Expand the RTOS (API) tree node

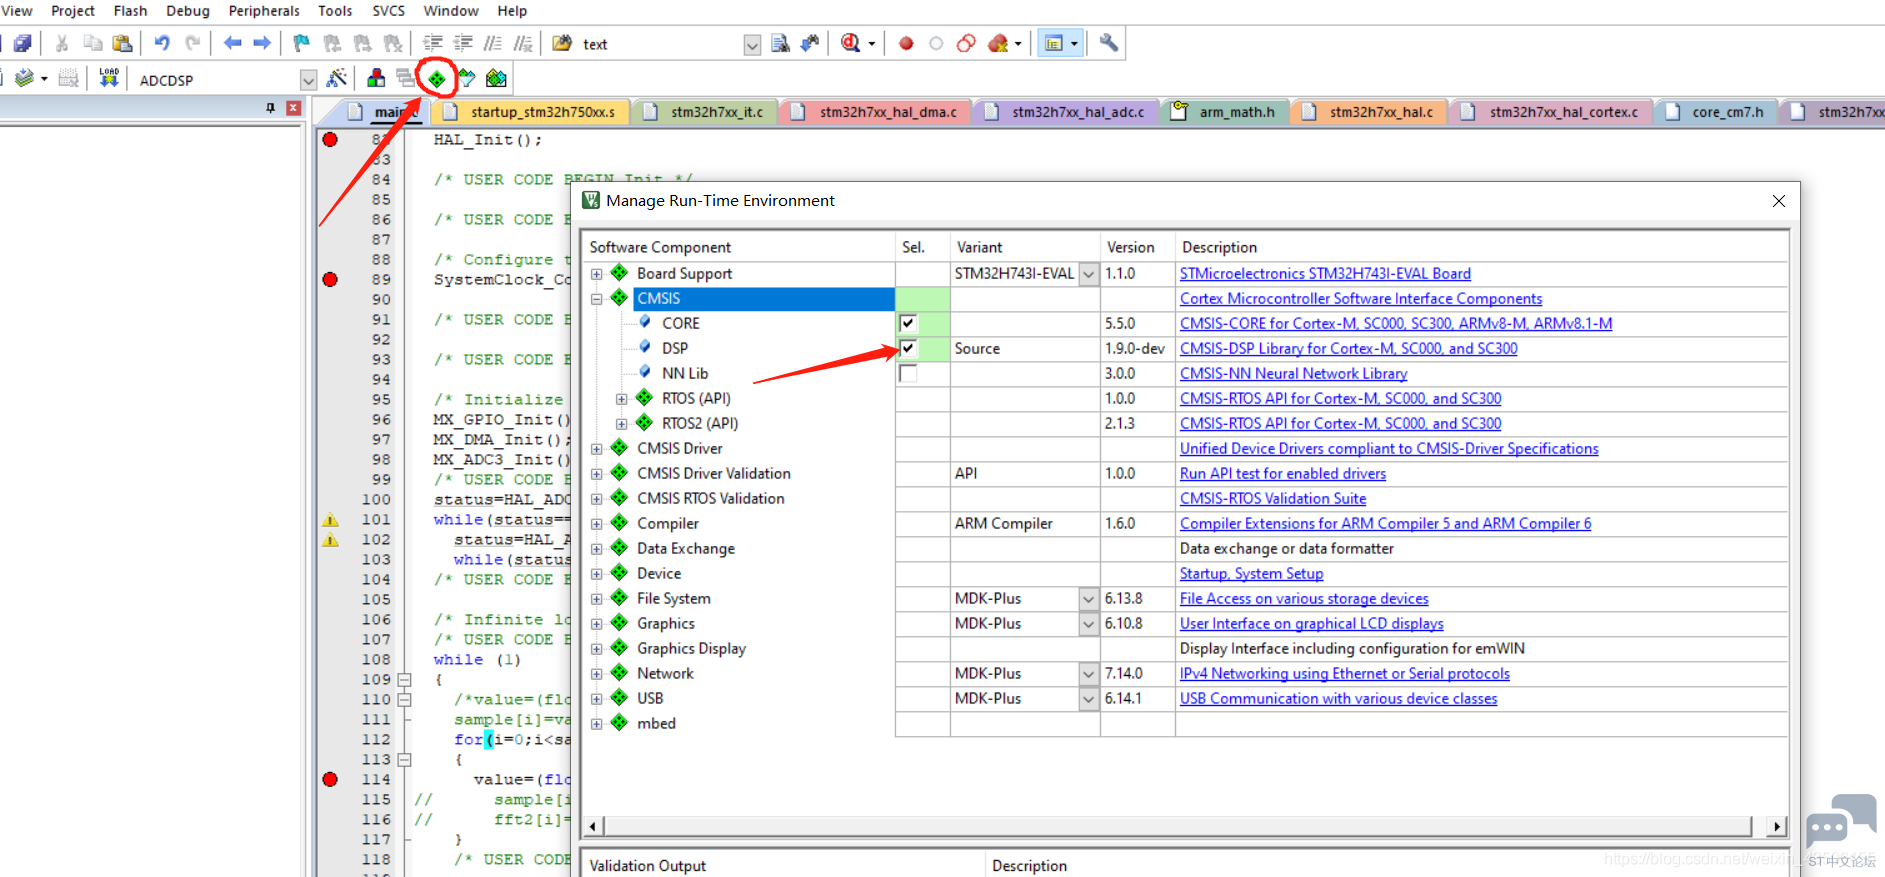click(x=622, y=399)
